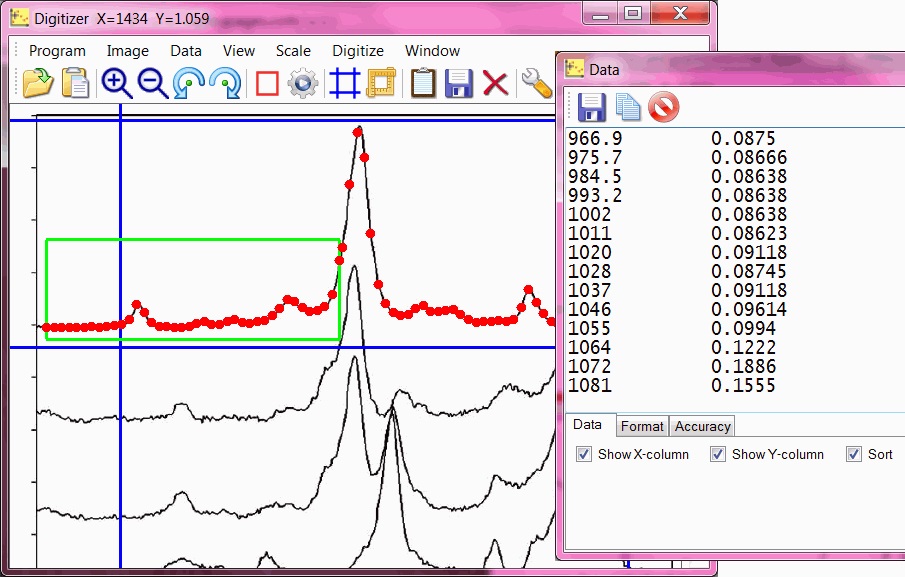
Task: Switch to the Format tab
Action: coord(642,426)
